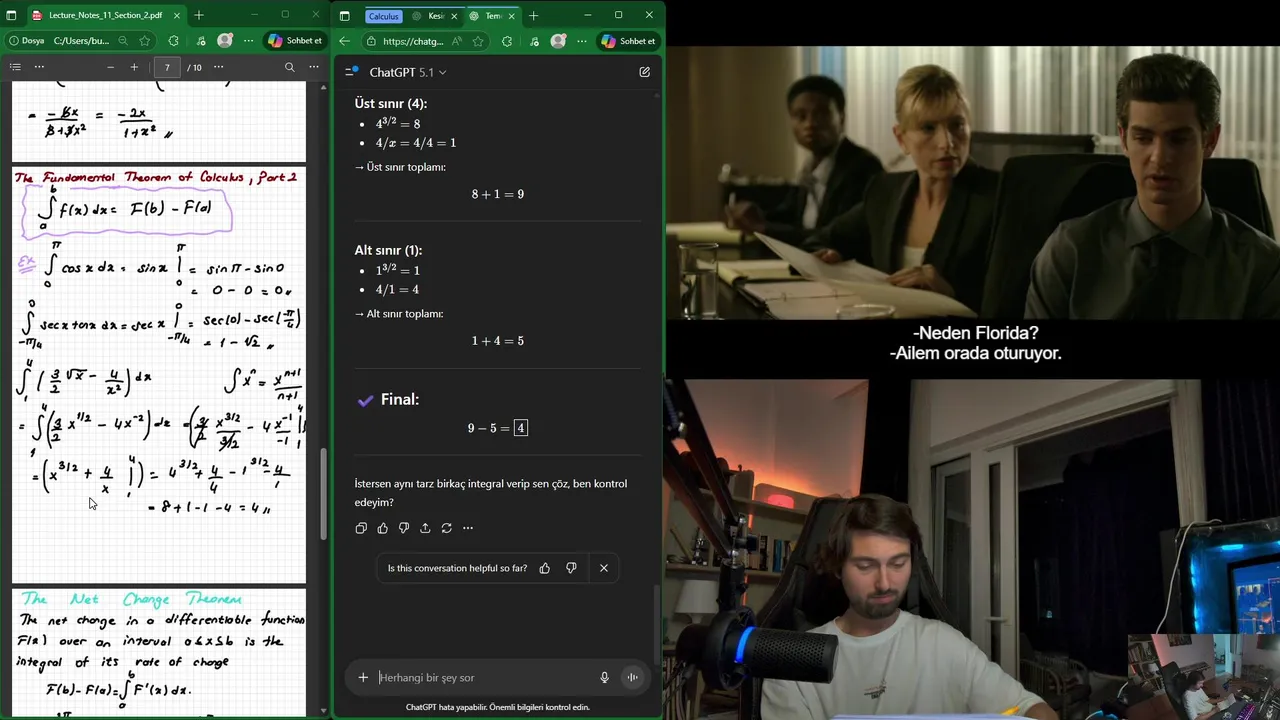
Task: Favorite the PDF page with the star
Action: coord(145,41)
